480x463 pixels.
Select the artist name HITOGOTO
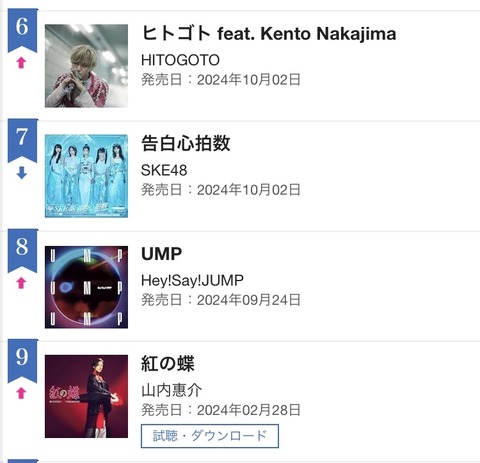(x=180, y=60)
